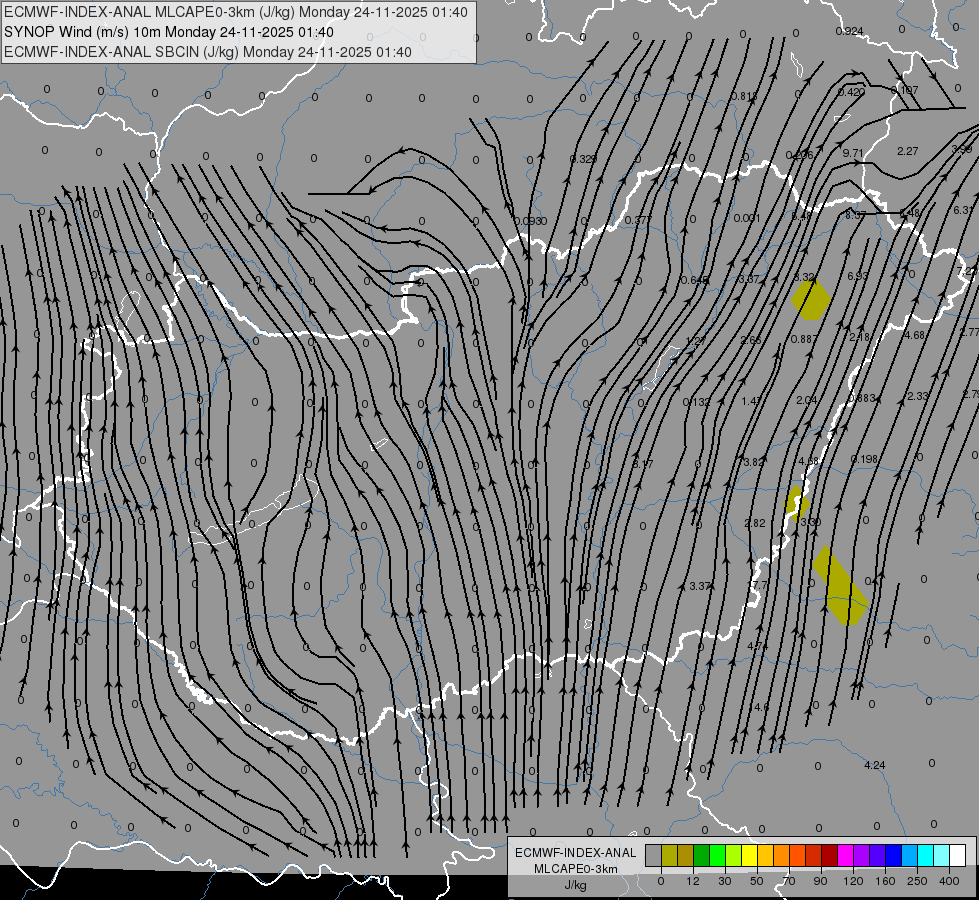Click the hexagonal olive CAPE patch near 6.93

pyautogui.click(x=810, y=300)
